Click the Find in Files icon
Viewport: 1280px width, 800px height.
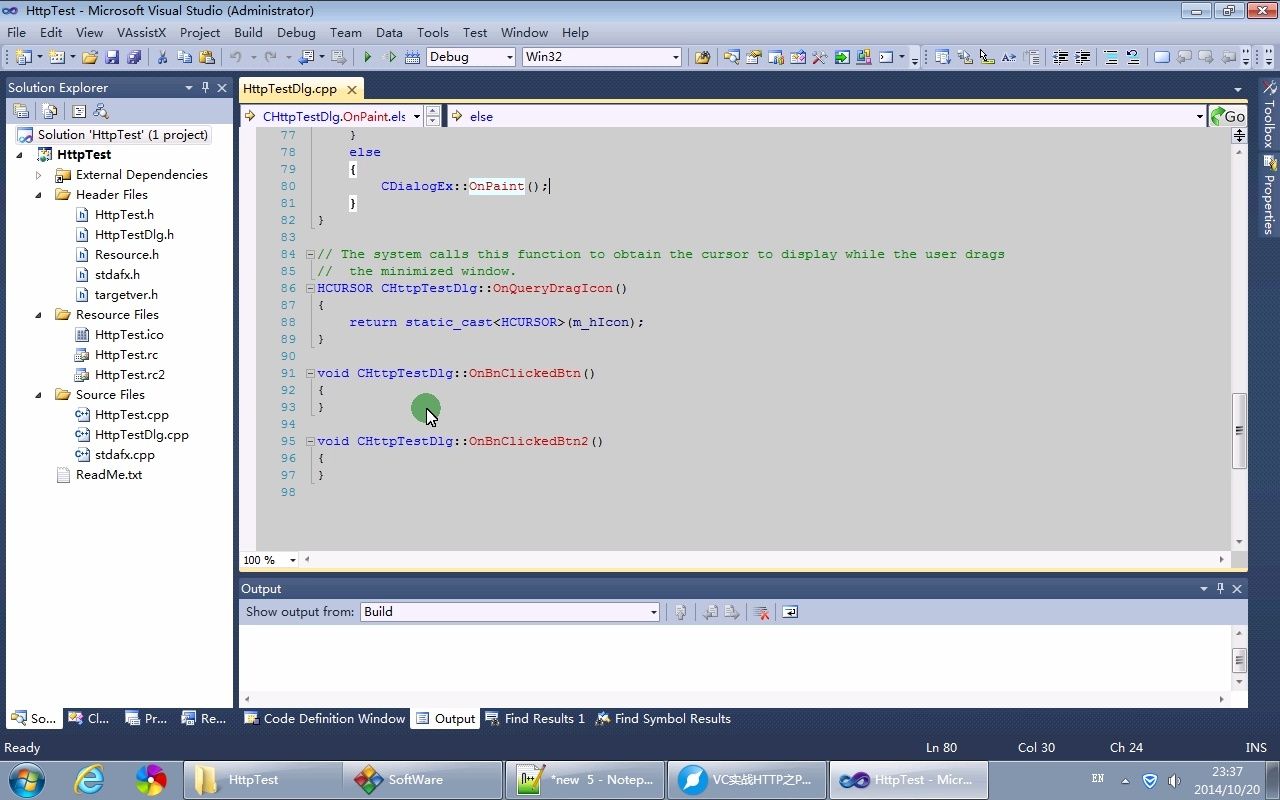click(702, 57)
